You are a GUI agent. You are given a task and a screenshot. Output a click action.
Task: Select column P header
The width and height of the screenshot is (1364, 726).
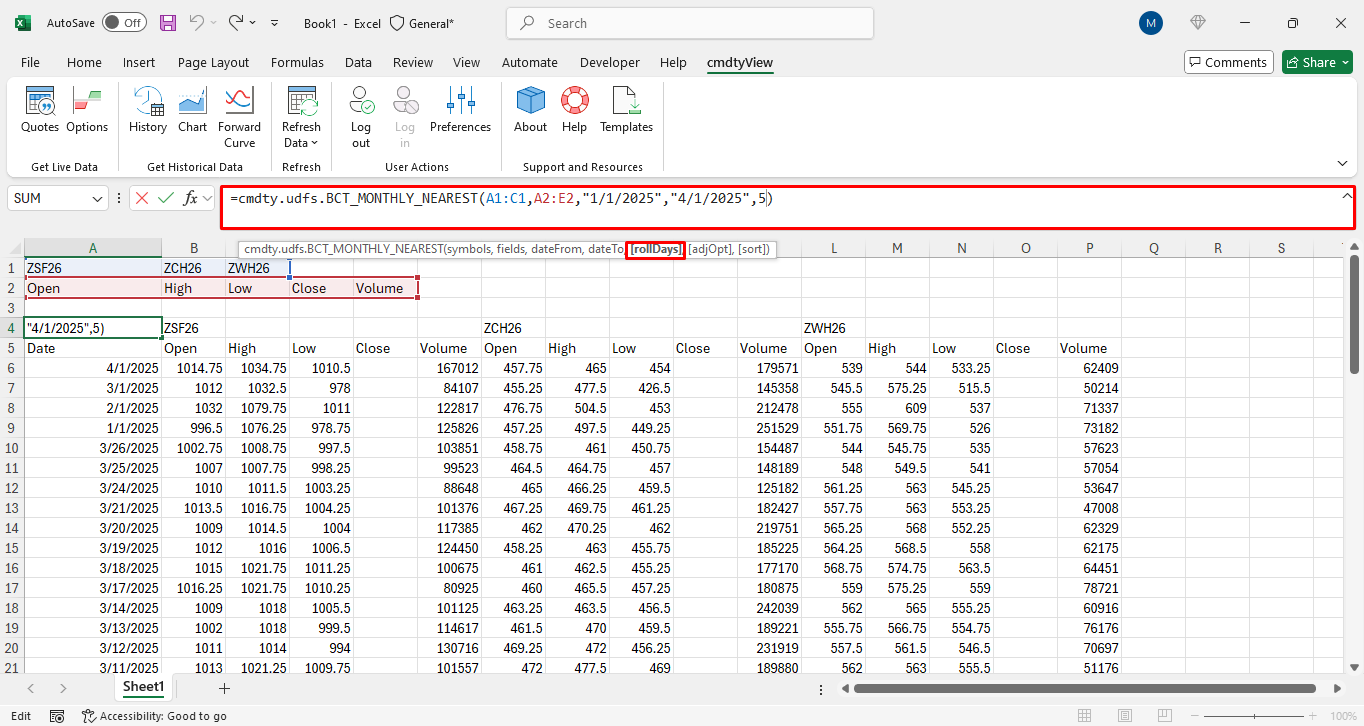click(x=1089, y=248)
